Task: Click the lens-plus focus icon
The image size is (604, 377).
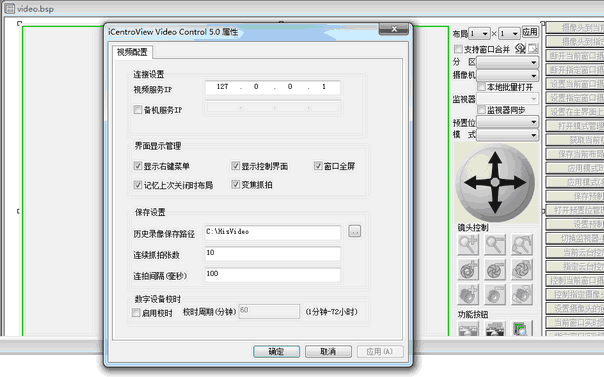Action: [x=468, y=295]
